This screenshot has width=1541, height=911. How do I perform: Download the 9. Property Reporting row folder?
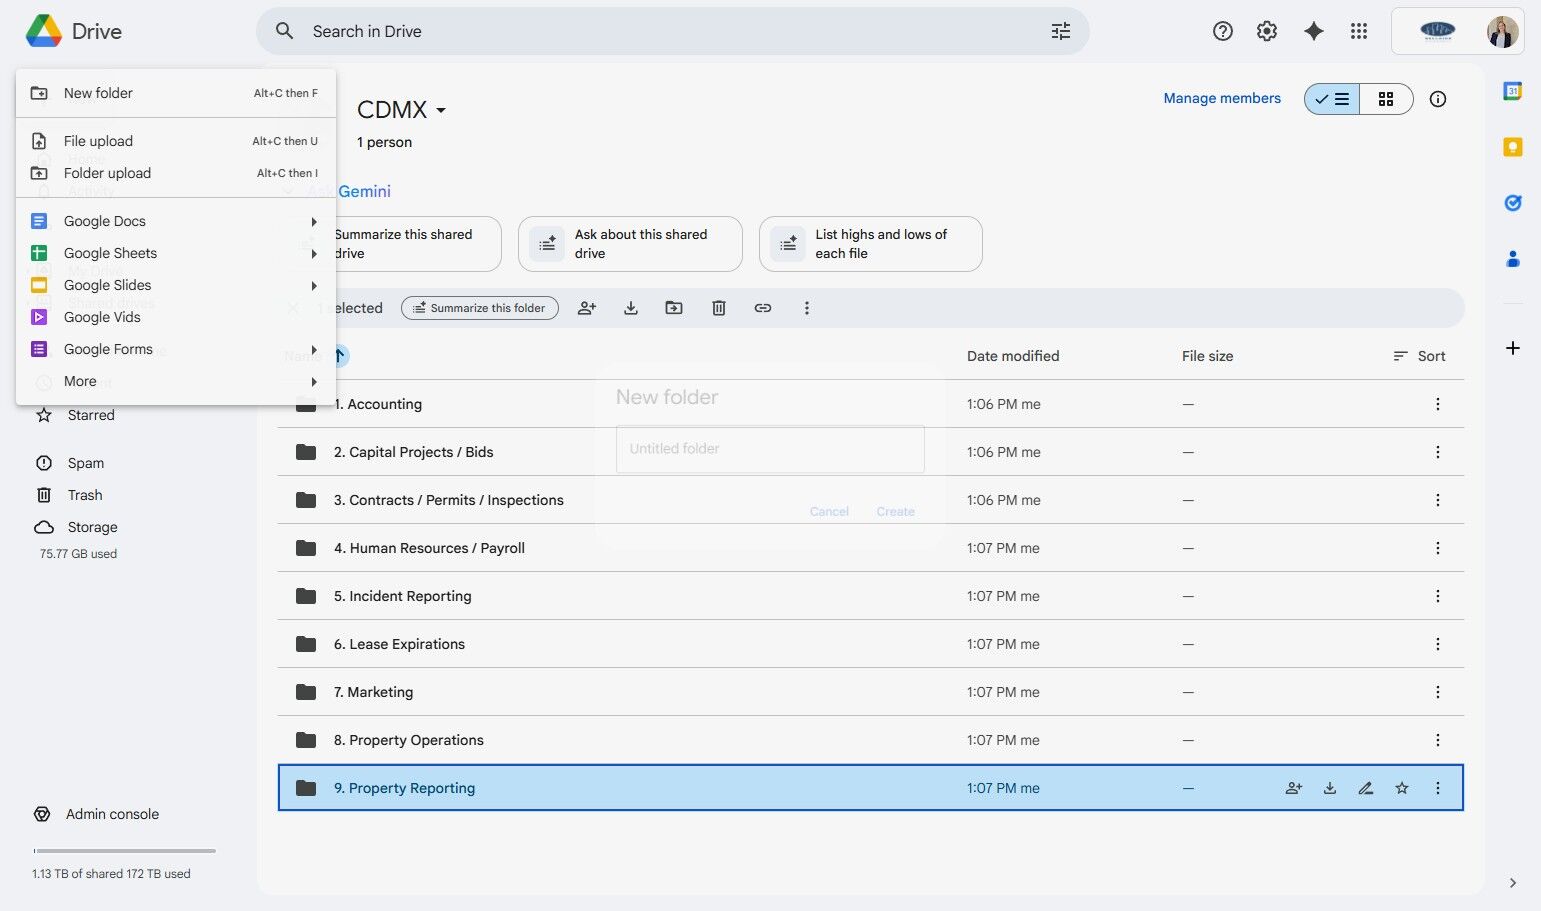coord(1330,788)
